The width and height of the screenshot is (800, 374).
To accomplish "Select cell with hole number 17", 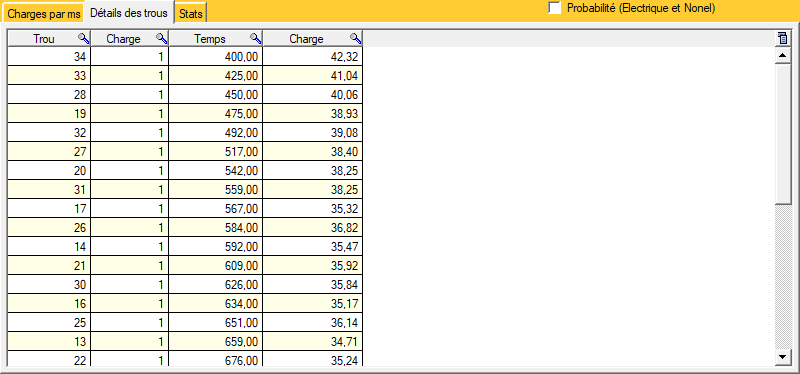I will [x=49, y=209].
